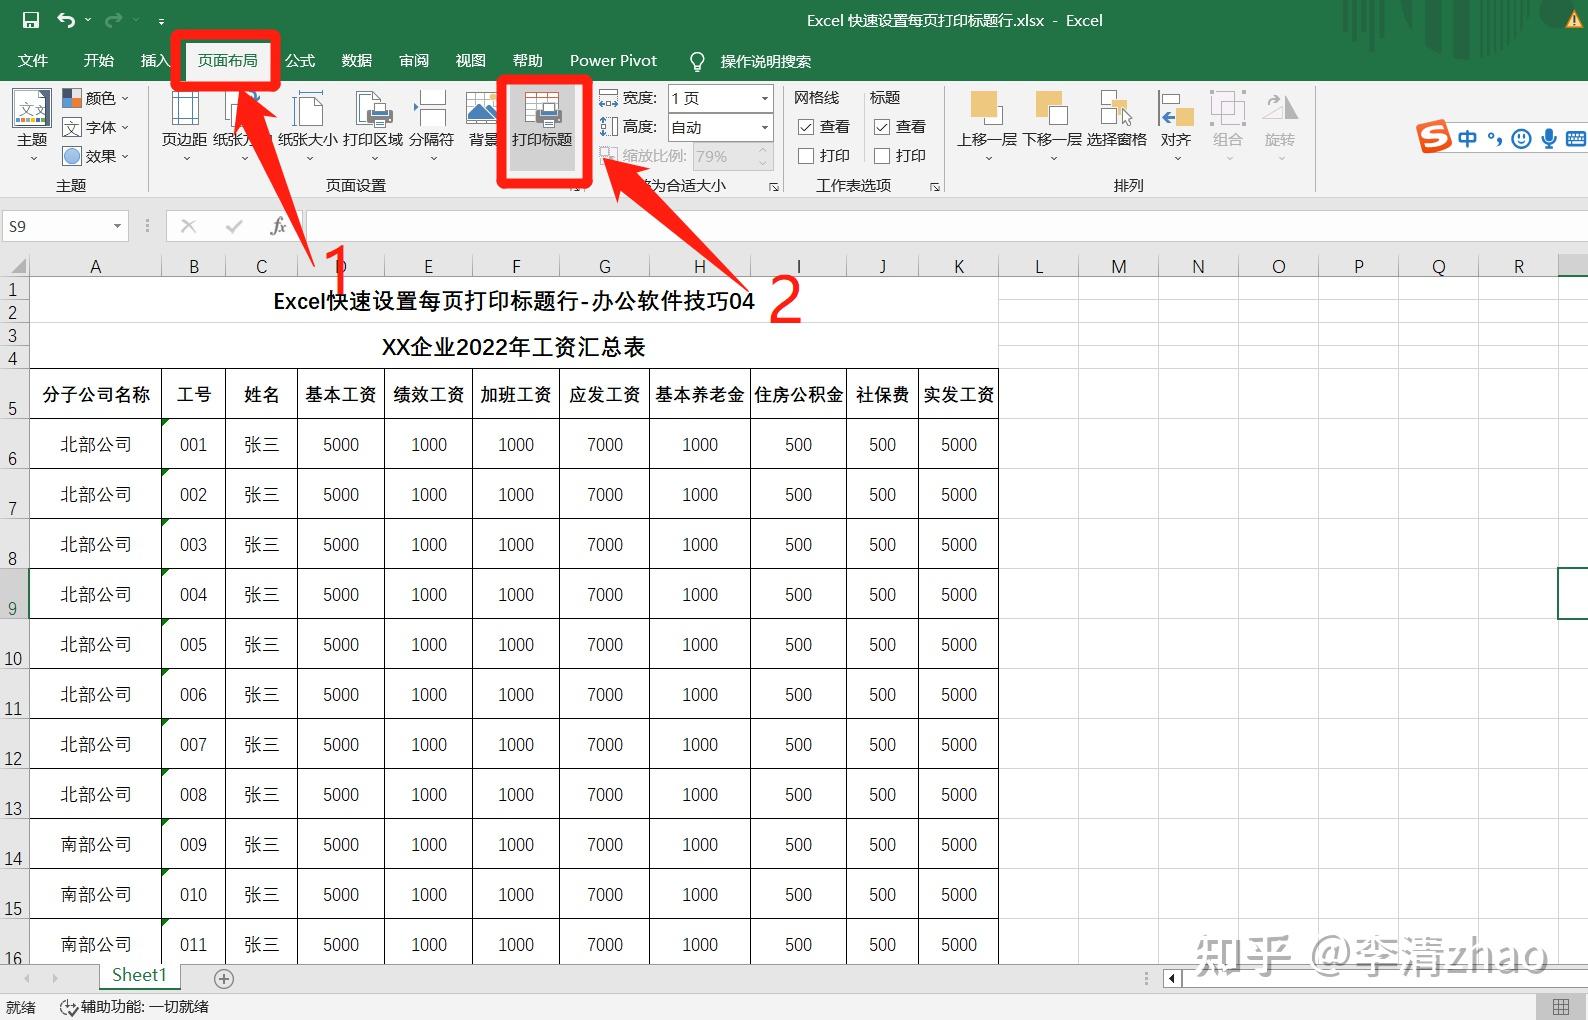Toggle Gridlines Print (打印) checkbox
Viewport: 1588px width, 1020px height.
point(806,156)
